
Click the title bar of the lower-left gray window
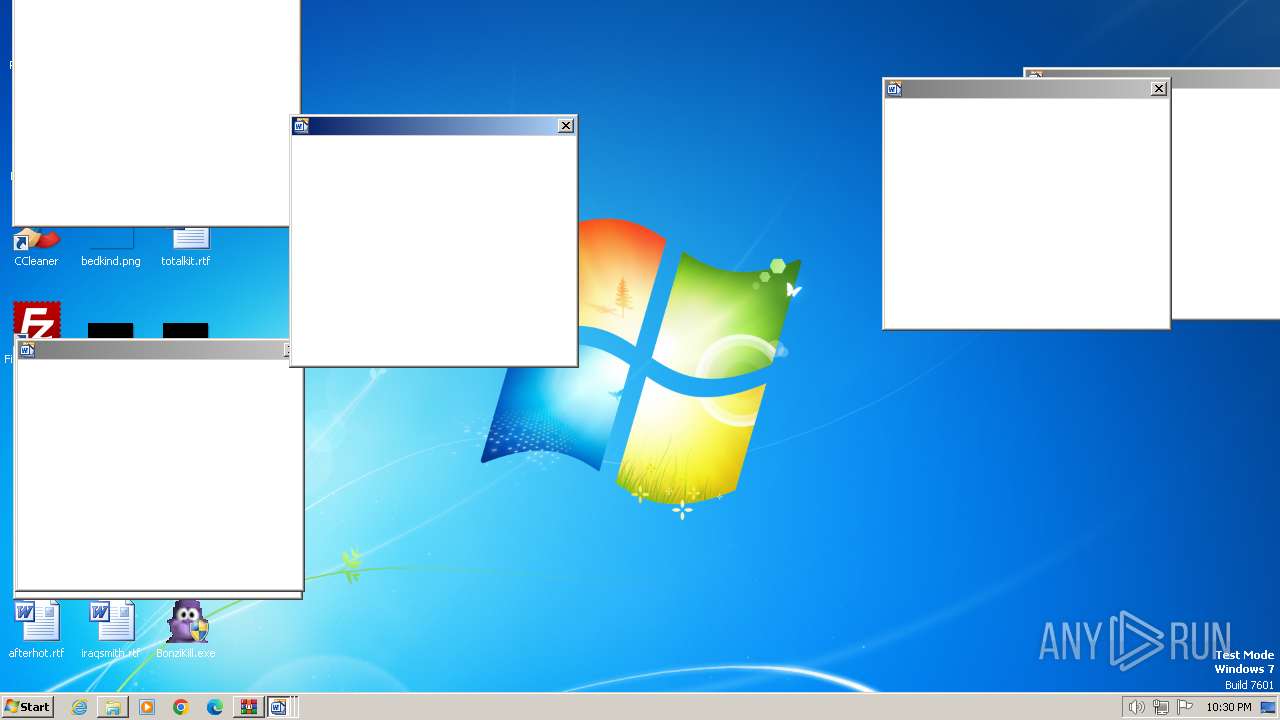pyautogui.click(x=153, y=350)
